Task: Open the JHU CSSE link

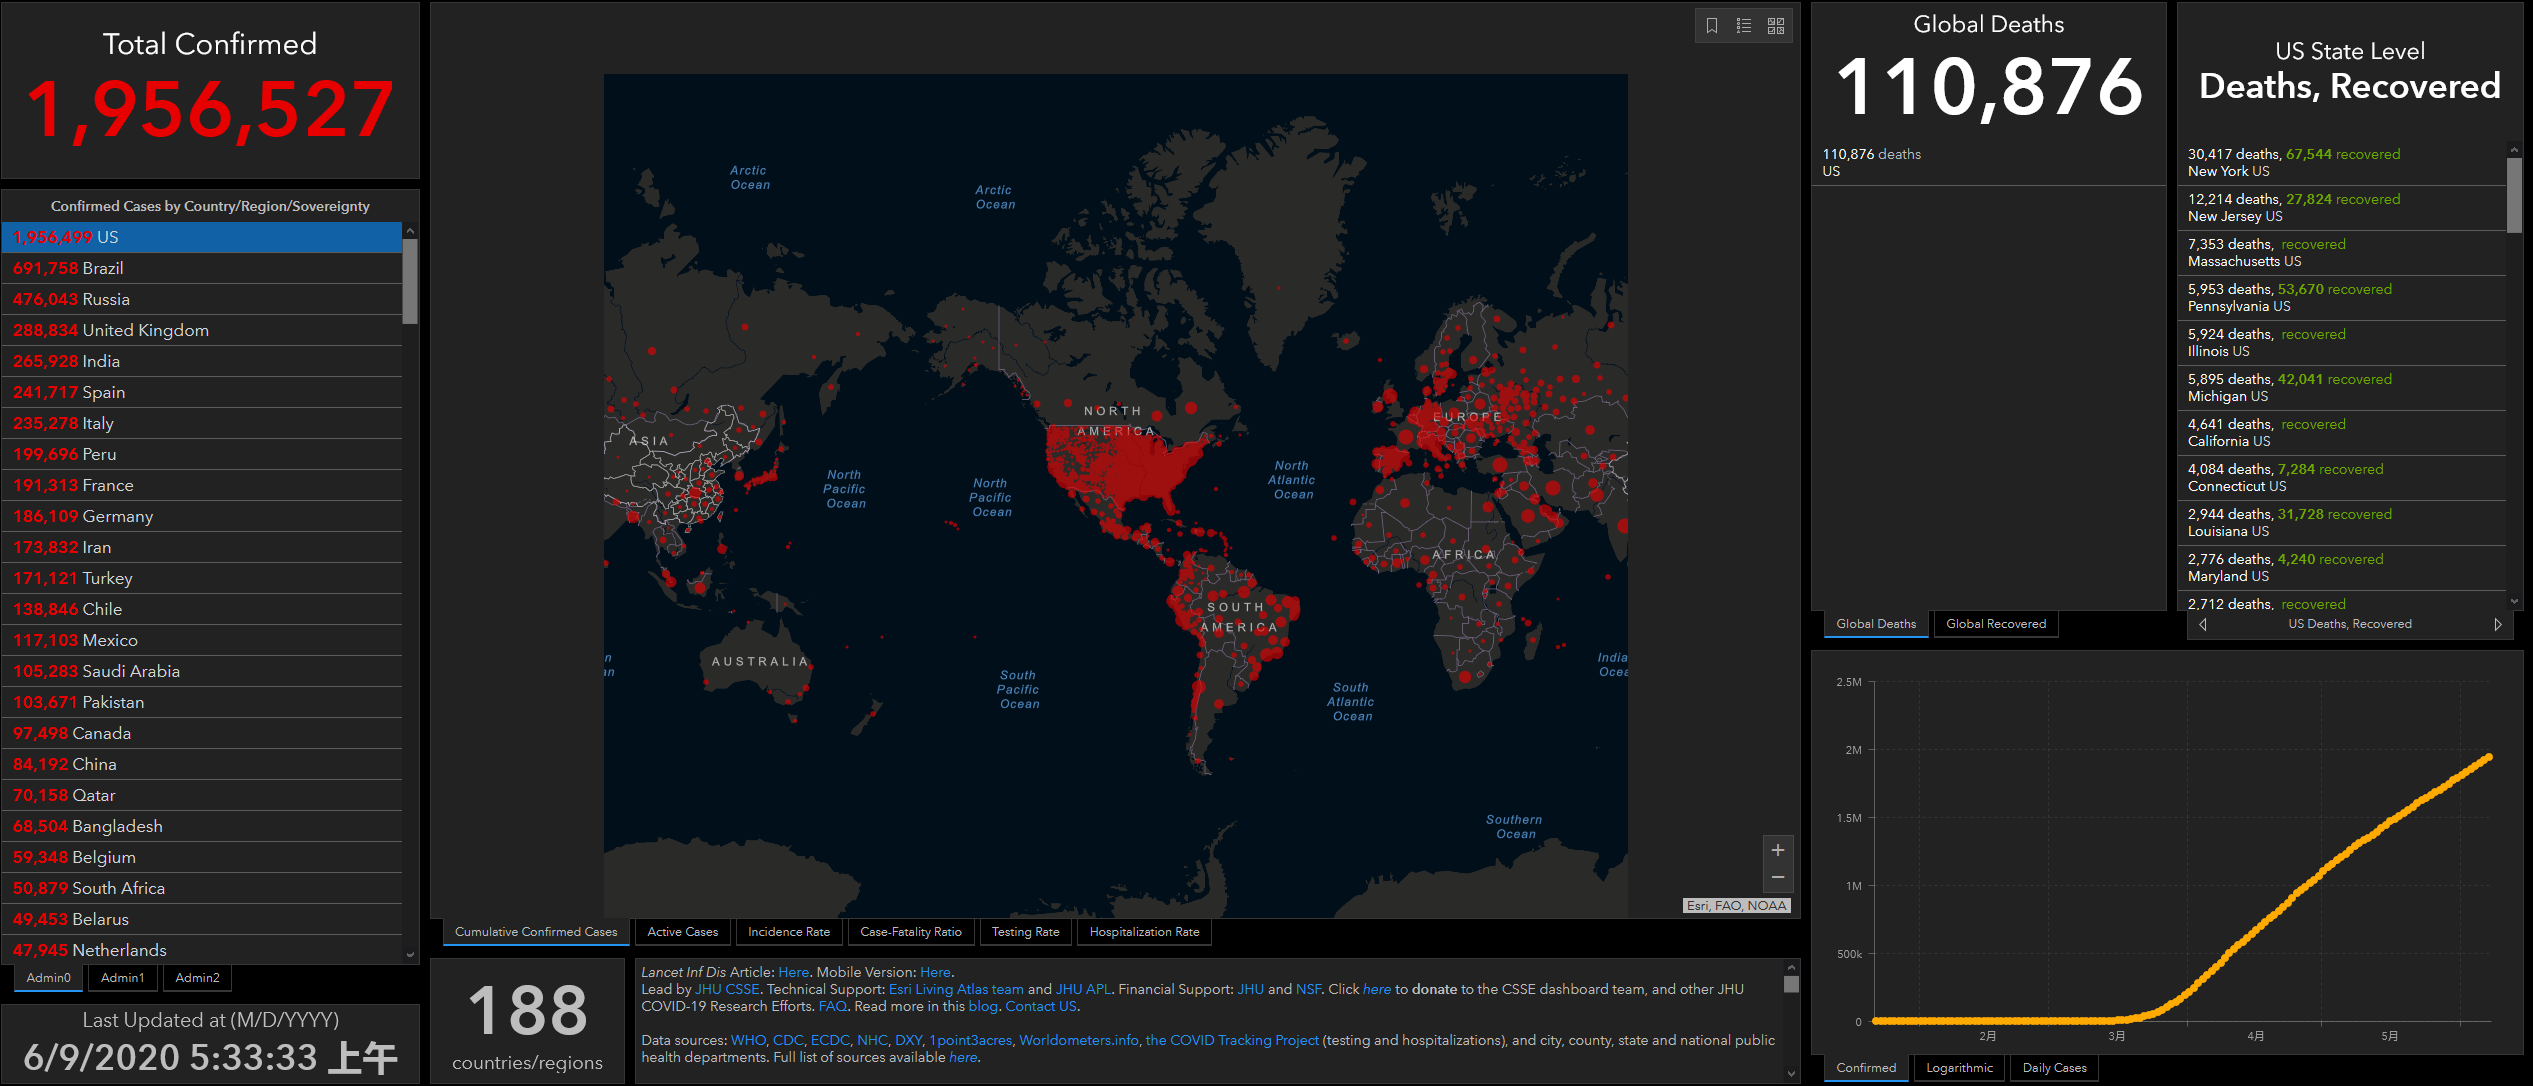Action: (727, 989)
